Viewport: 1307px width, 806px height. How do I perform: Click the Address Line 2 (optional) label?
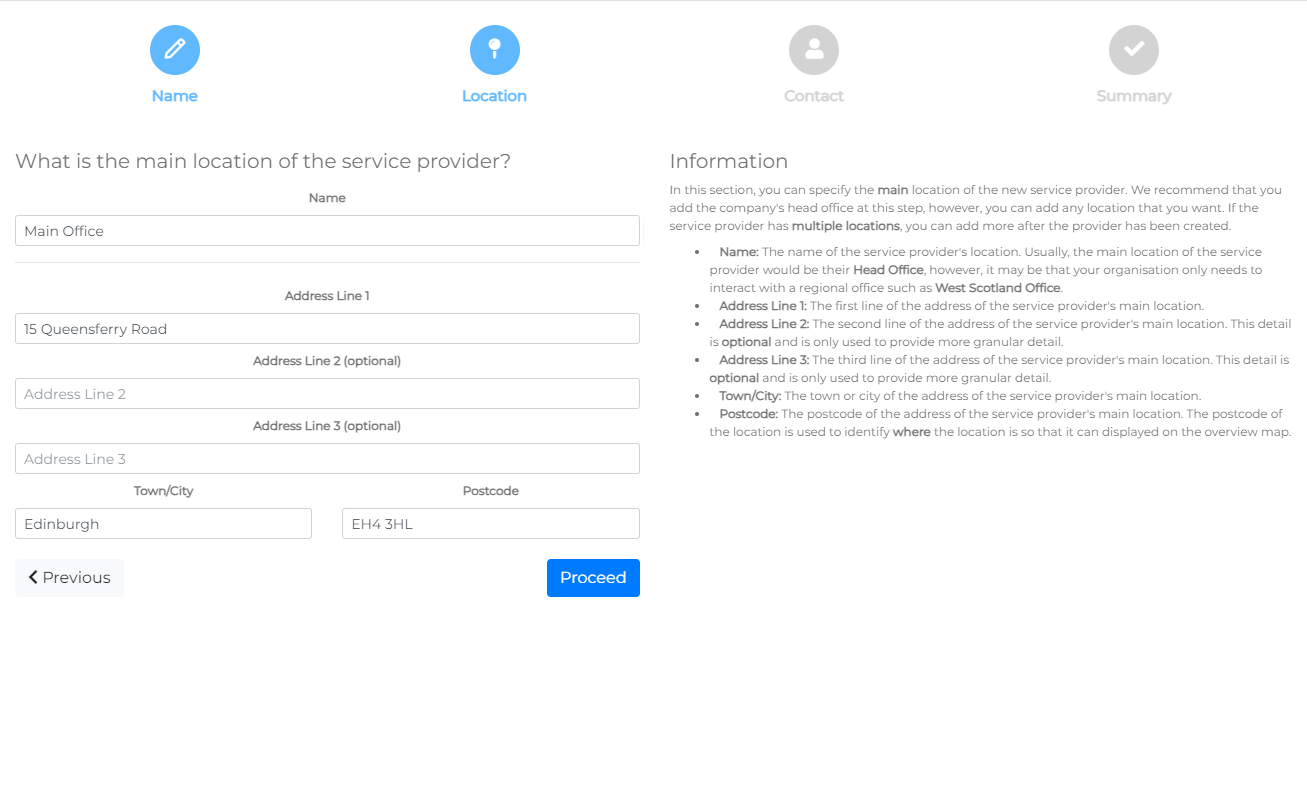327,361
